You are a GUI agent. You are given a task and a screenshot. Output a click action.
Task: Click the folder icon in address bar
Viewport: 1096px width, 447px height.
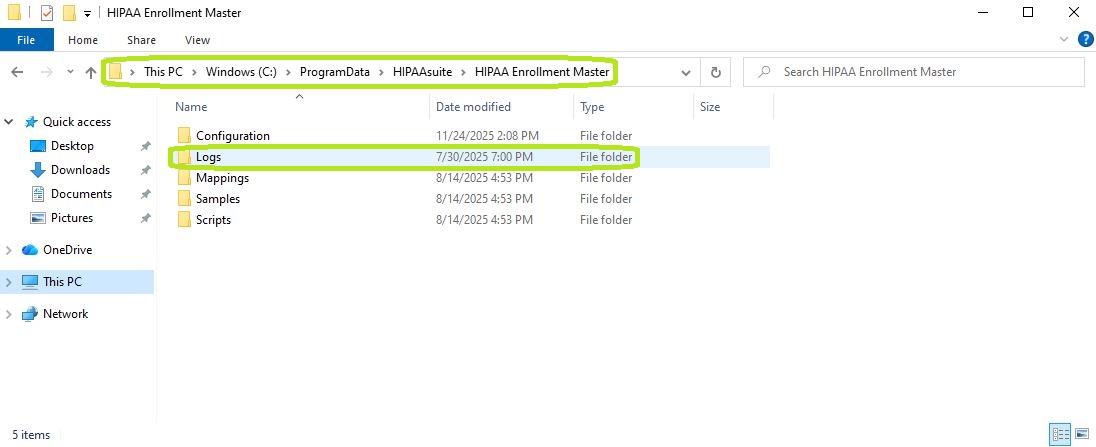point(115,71)
